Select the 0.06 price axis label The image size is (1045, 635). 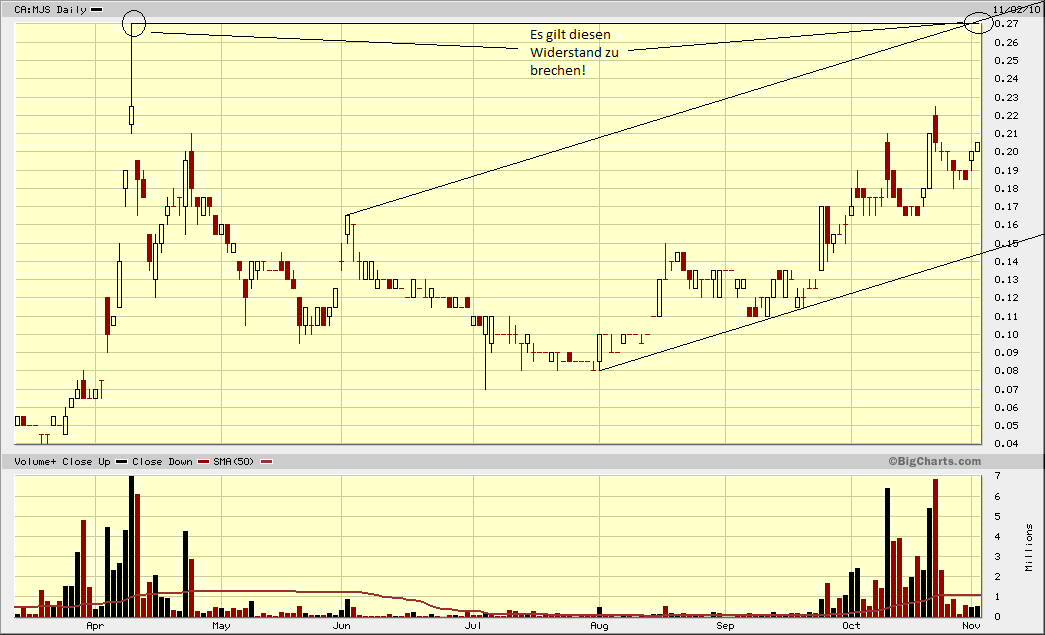[x=1006, y=407]
